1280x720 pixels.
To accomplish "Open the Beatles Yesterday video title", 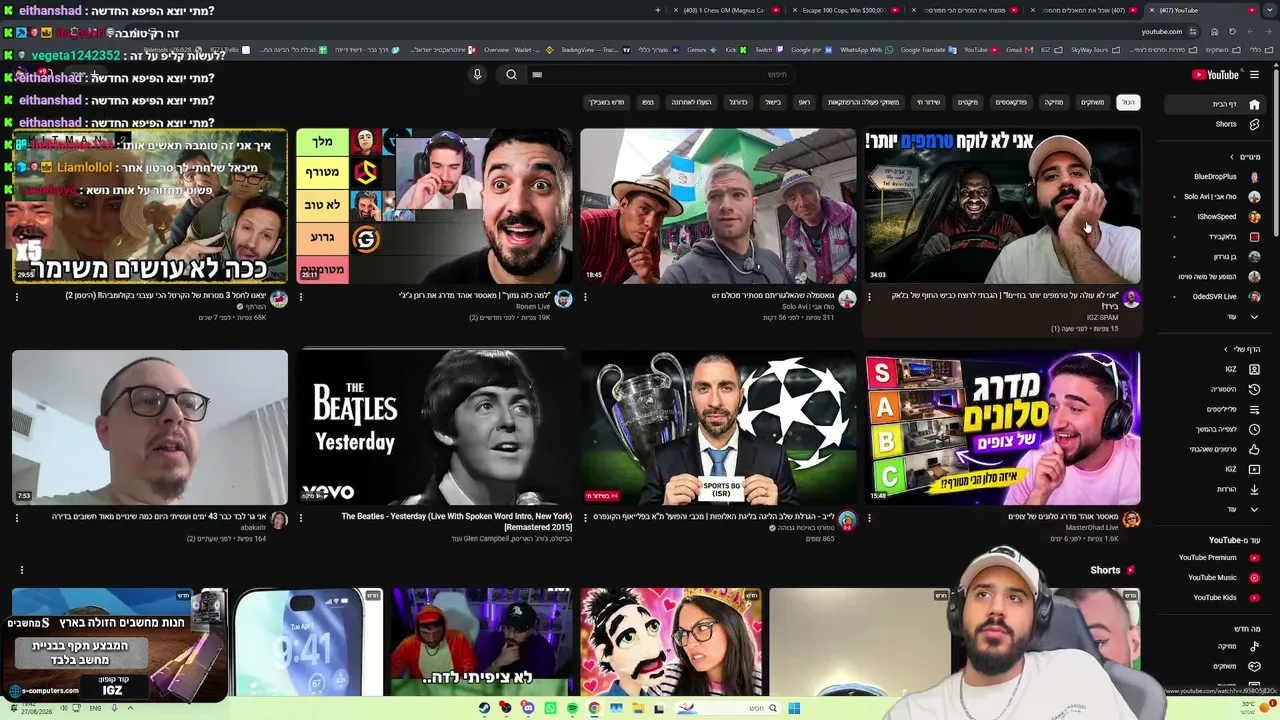I will 457,521.
